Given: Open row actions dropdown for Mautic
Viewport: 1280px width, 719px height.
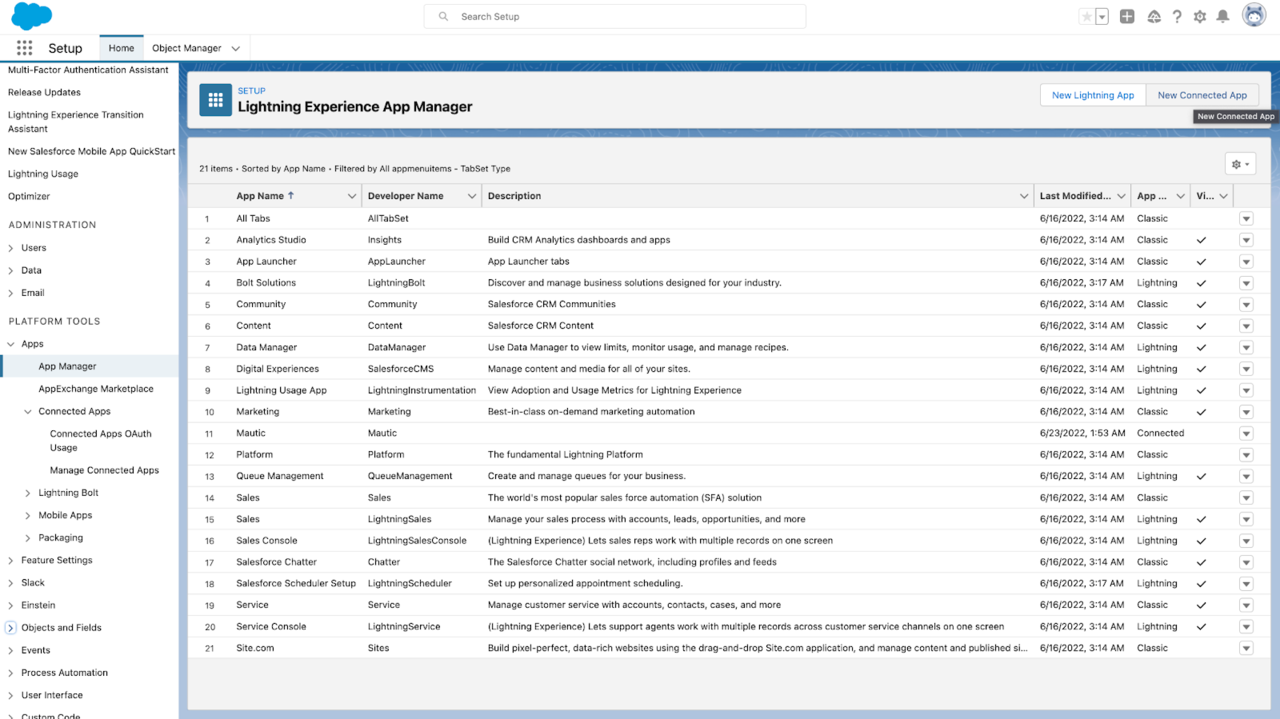Looking at the screenshot, I should tap(1246, 433).
